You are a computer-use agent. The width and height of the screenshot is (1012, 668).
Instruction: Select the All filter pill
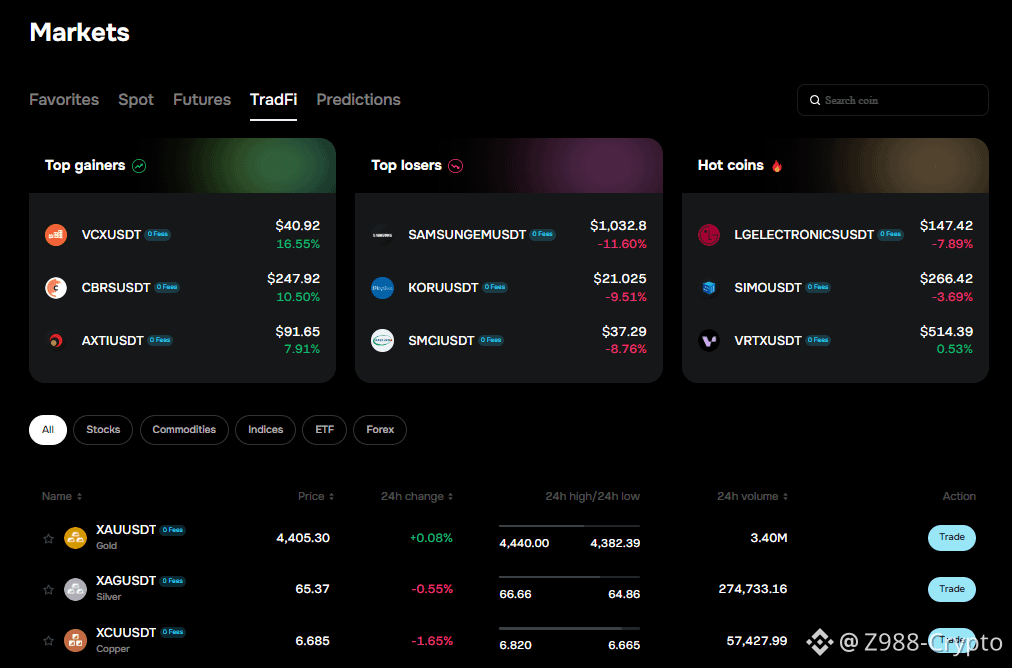(48, 430)
